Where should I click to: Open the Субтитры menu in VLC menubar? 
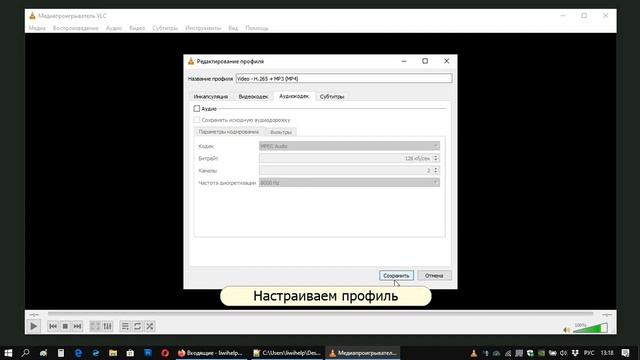[x=165, y=28]
